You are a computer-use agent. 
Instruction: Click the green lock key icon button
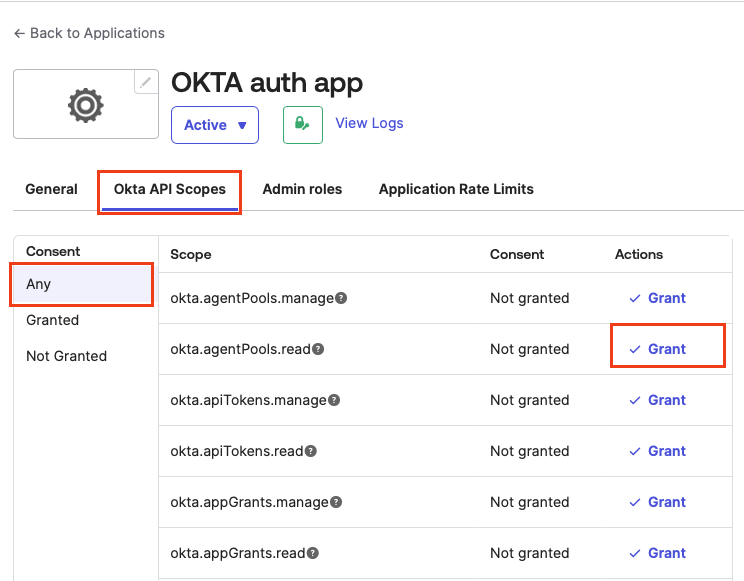tap(302, 125)
